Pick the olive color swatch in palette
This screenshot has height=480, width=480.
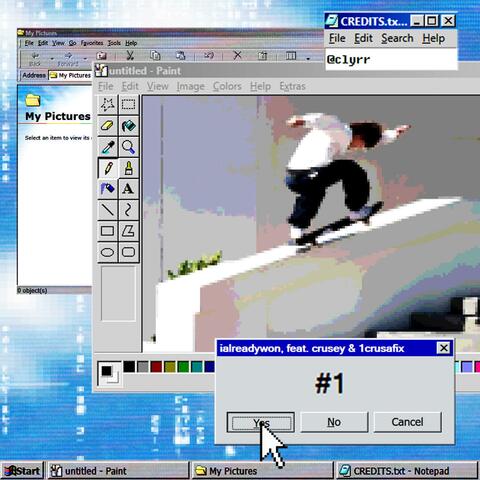[x=170, y=367]
